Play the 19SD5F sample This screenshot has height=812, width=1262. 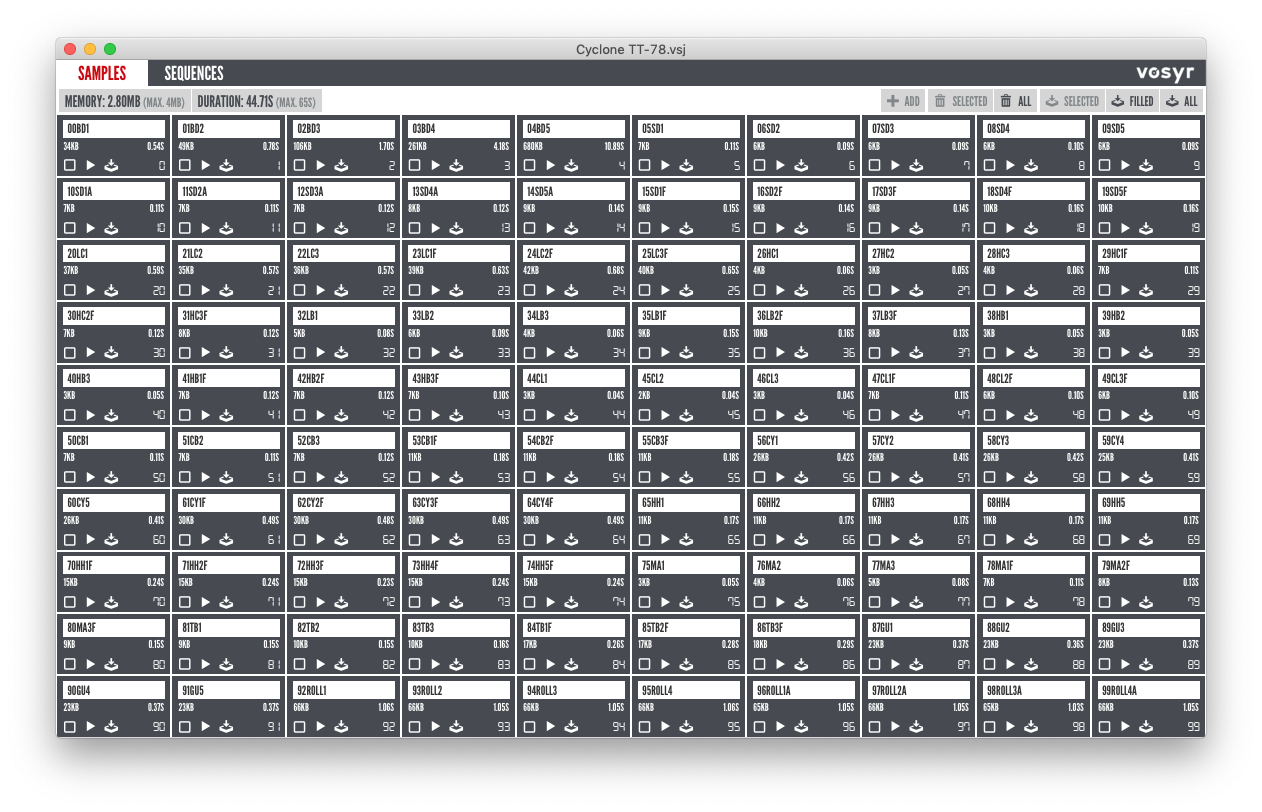point(1125,228)
